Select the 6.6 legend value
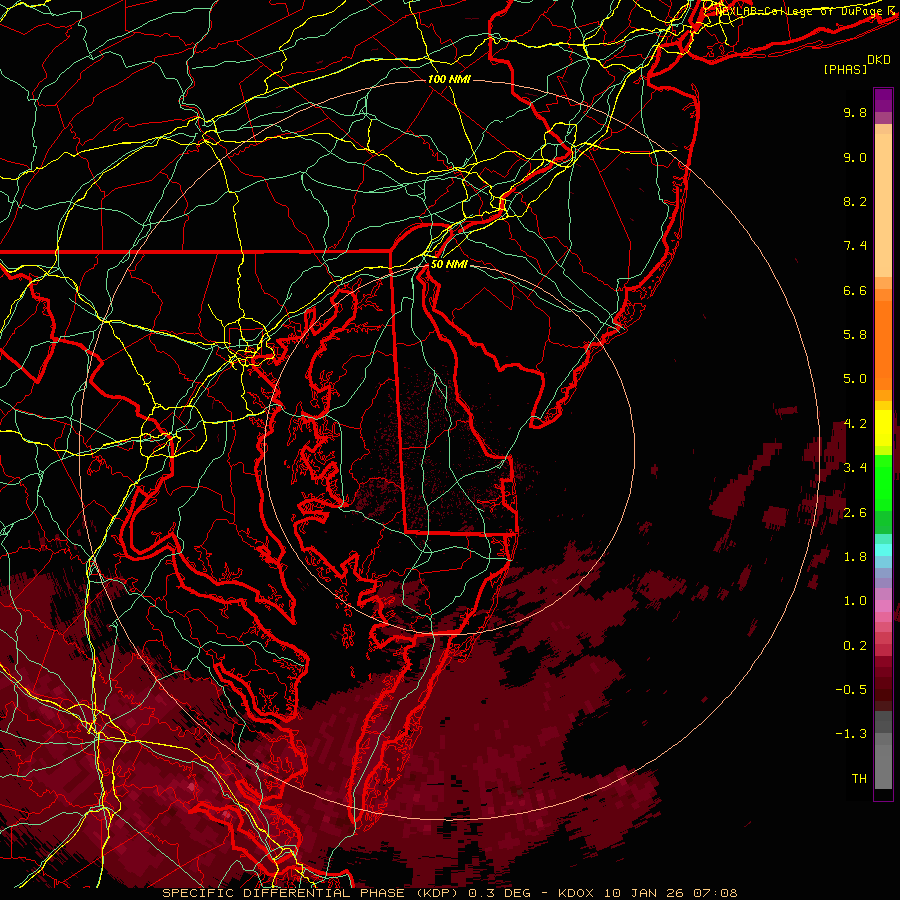 (x=855, y=290)
